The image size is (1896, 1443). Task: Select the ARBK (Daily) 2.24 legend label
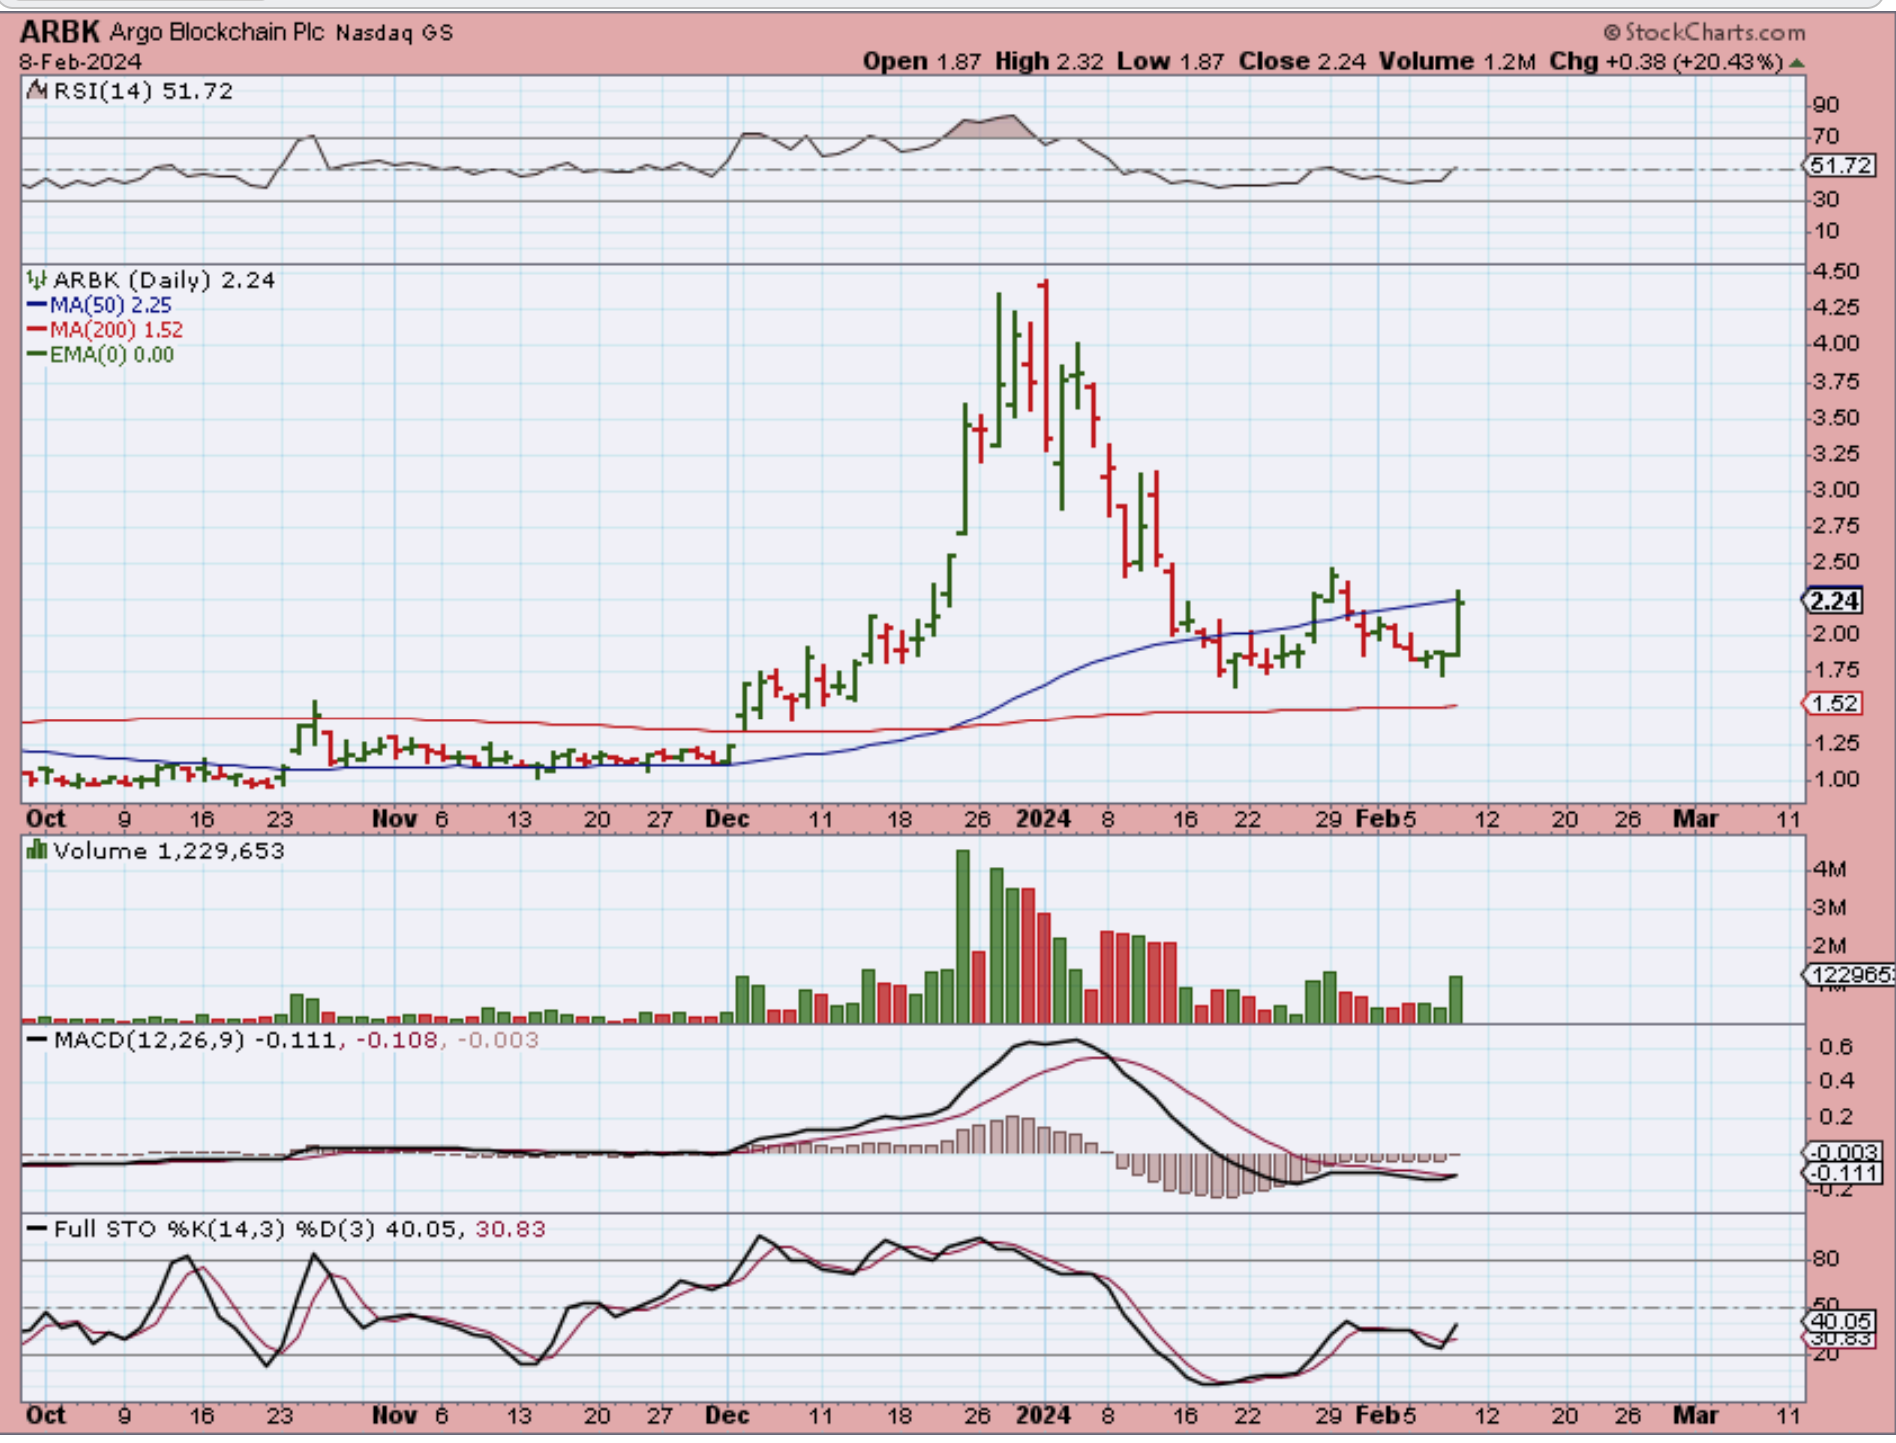pyautogui.click(x=164, y=280)
